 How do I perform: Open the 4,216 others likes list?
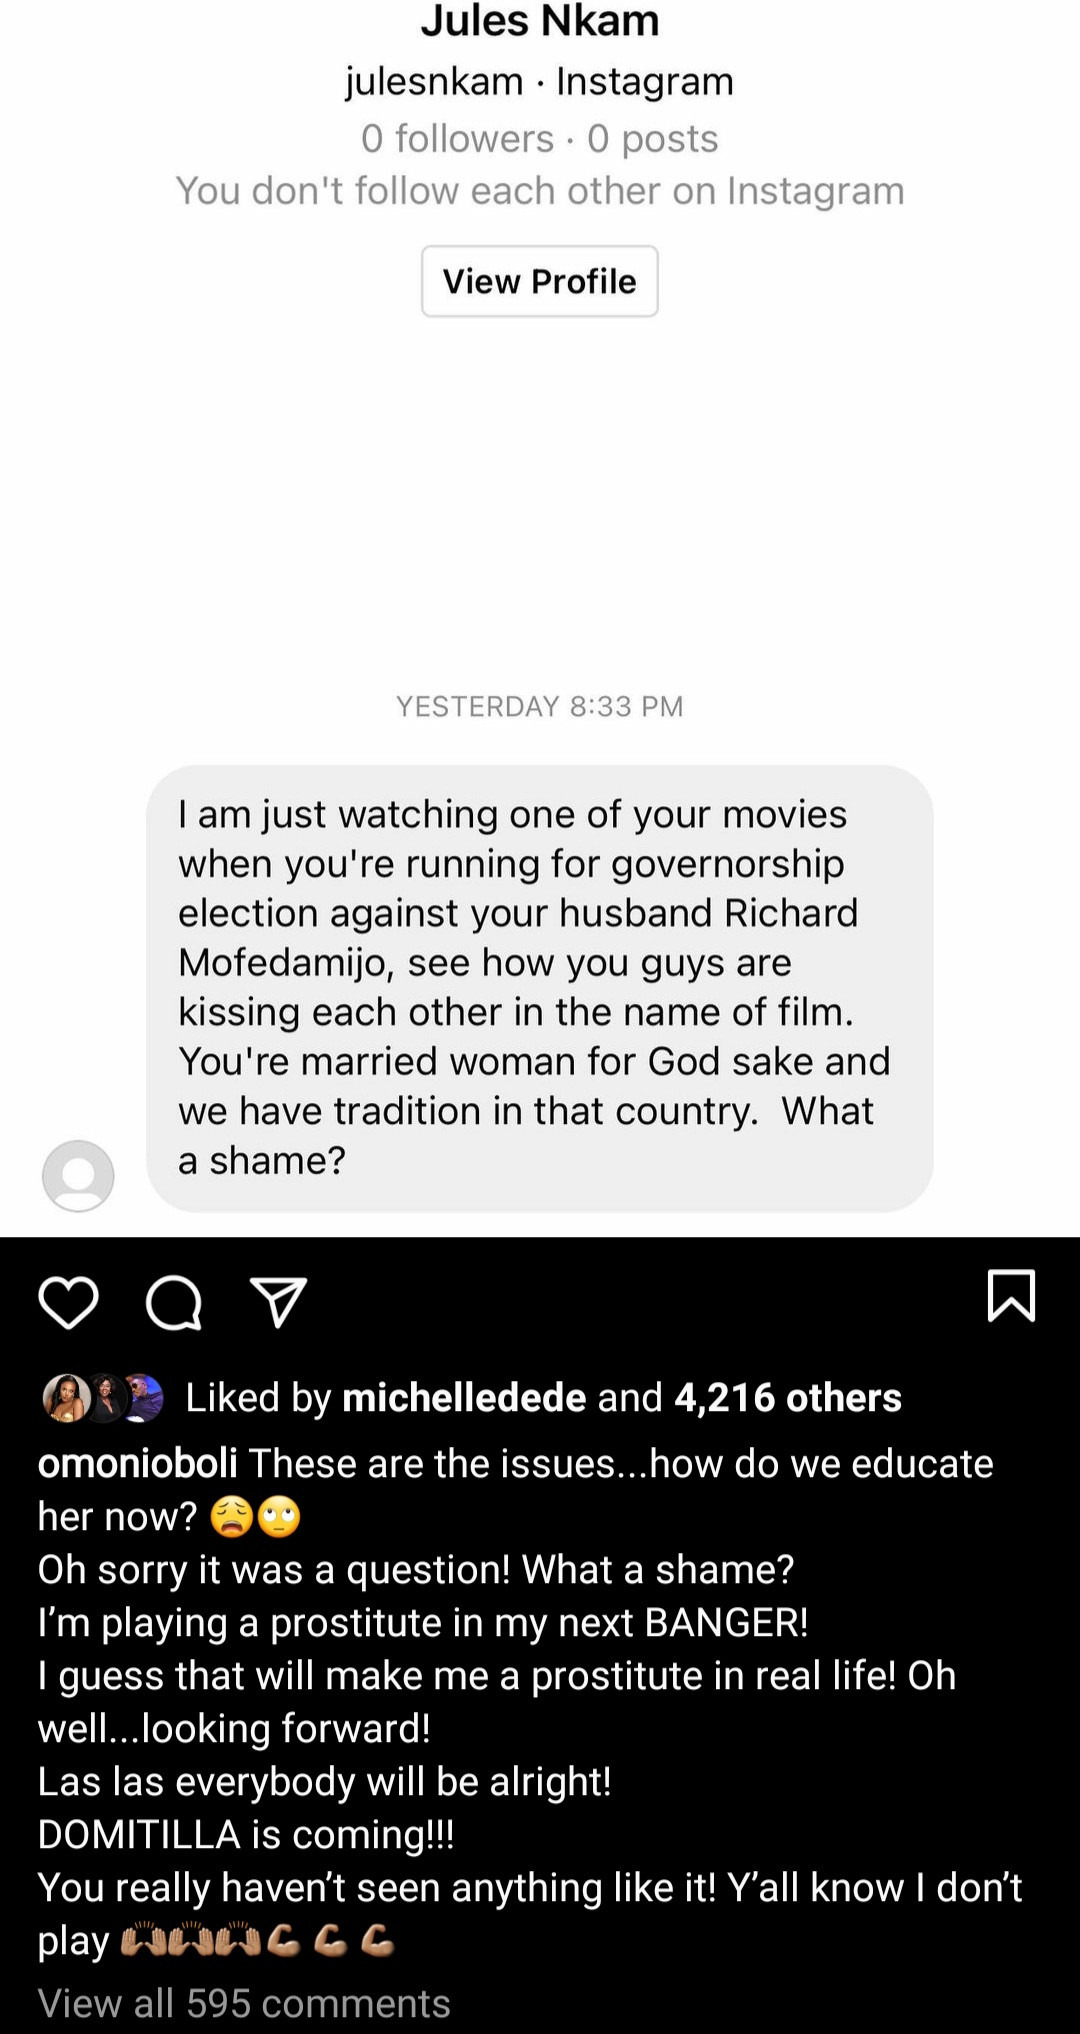(788, 1398)
